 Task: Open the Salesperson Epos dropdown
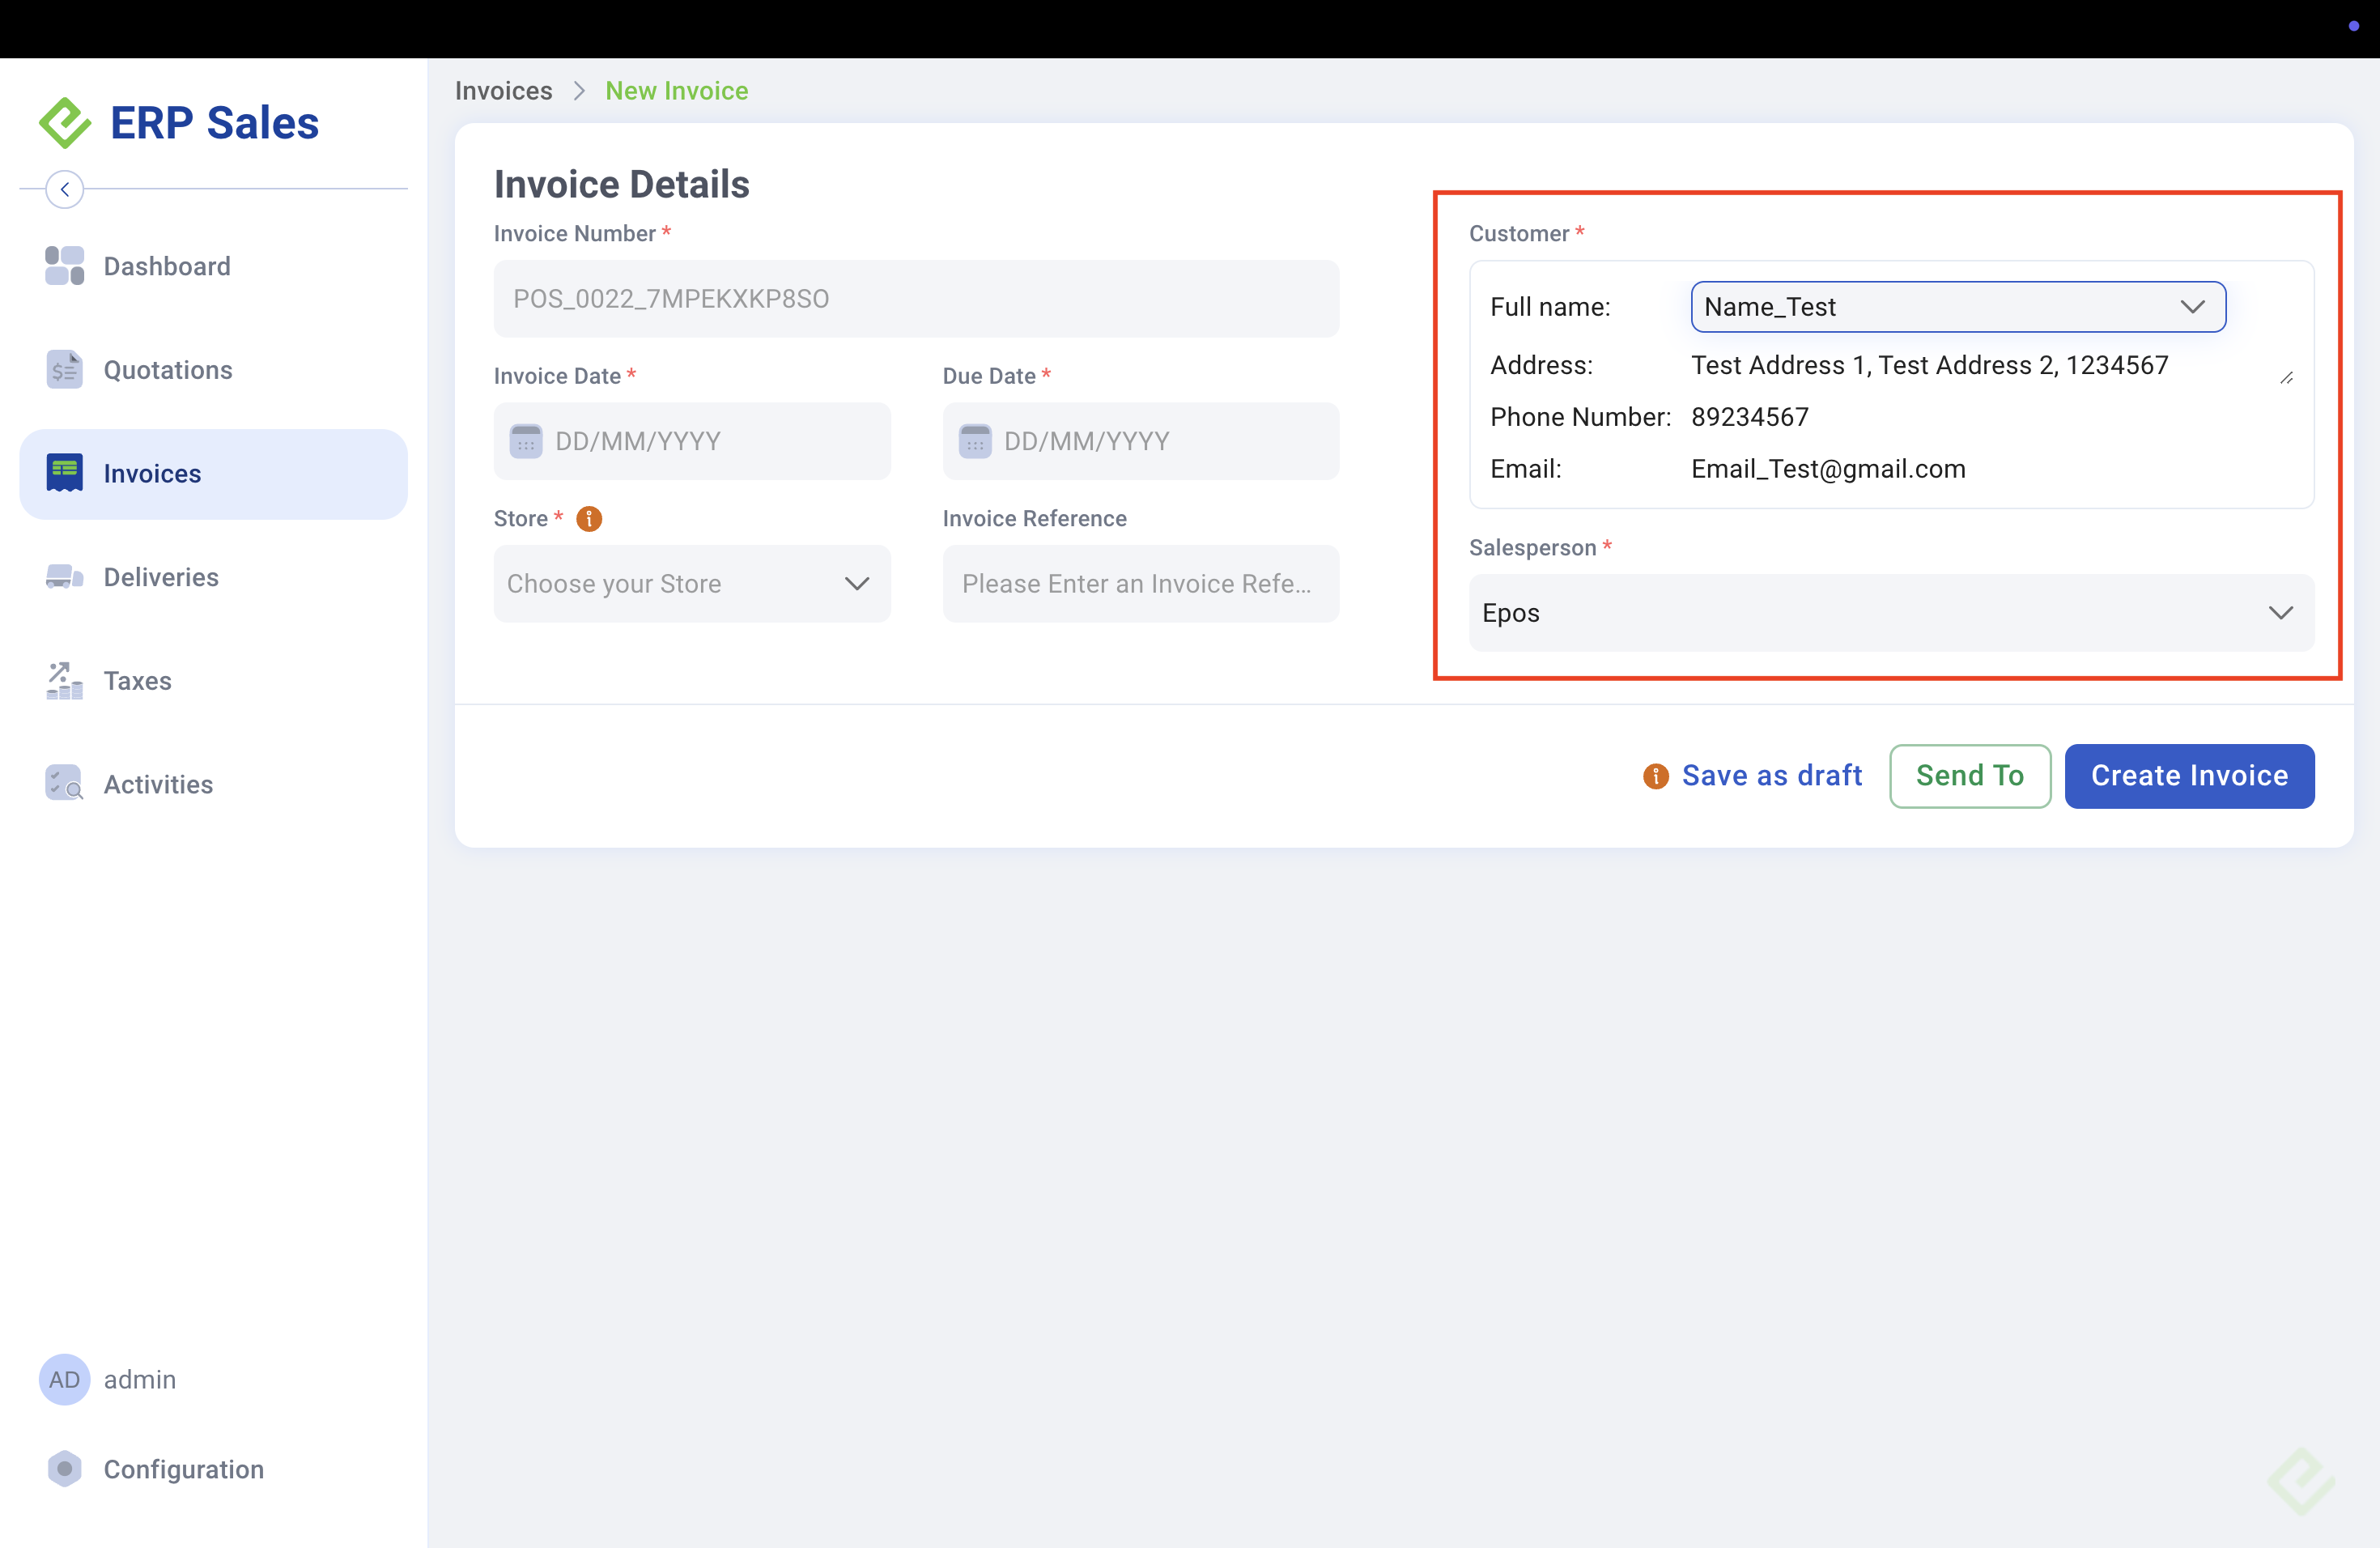click(x=1891, y=613)
